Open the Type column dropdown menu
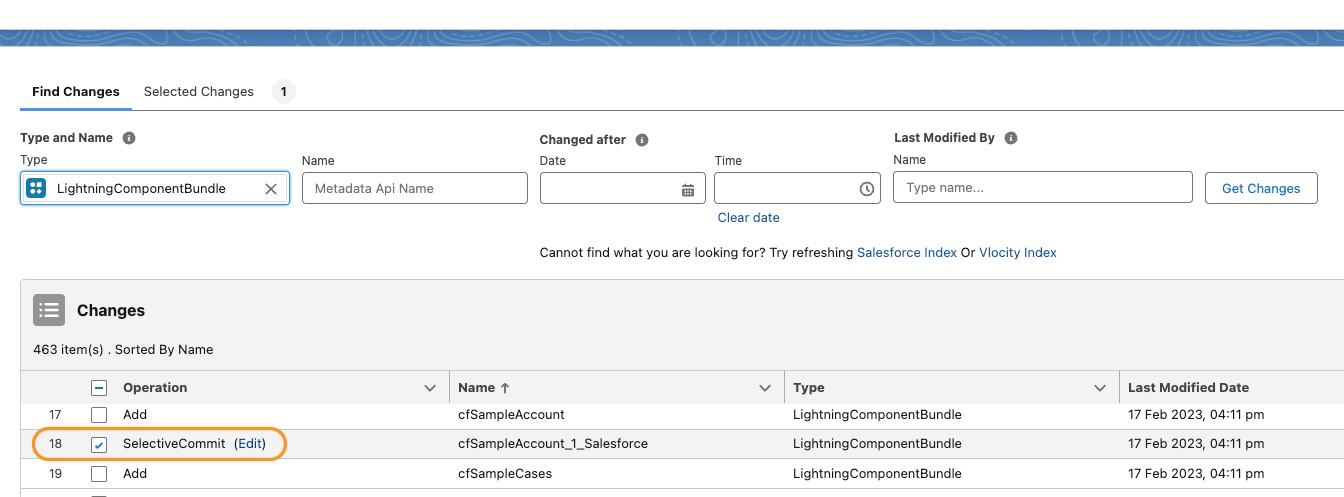Viewport: 1344px width, 497px height. (1100, 388)
